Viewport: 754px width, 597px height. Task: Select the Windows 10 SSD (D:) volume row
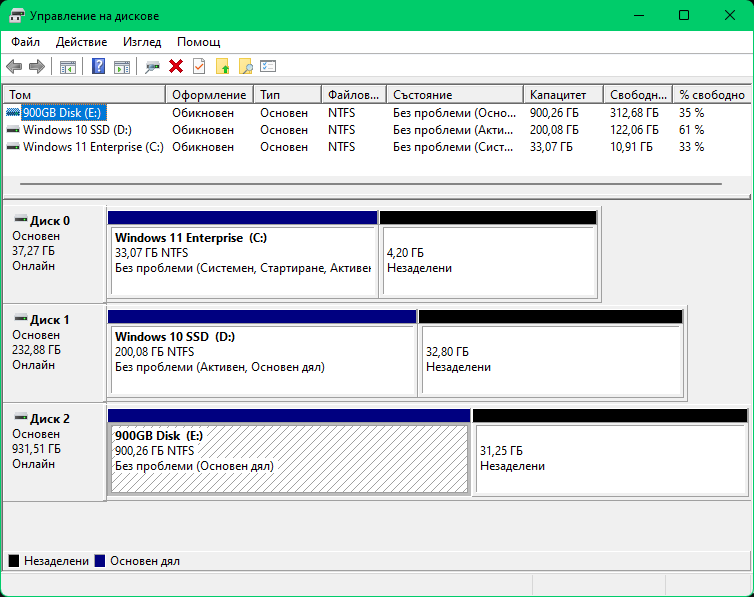point(377,130)
